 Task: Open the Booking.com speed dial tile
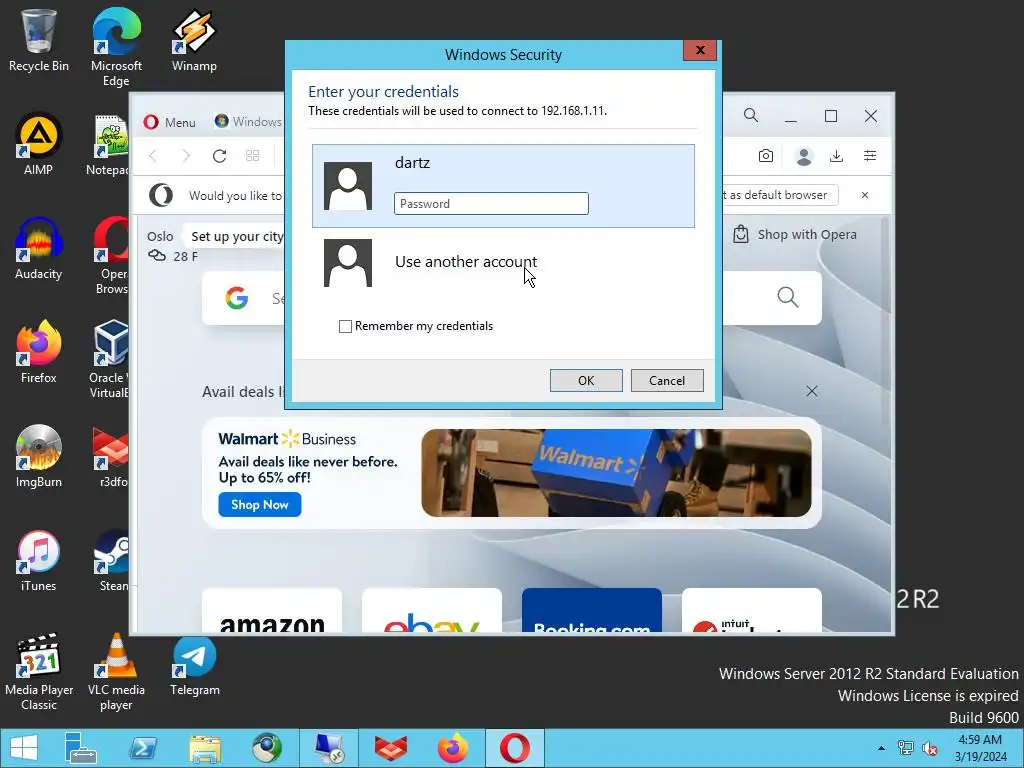[592, 610]
